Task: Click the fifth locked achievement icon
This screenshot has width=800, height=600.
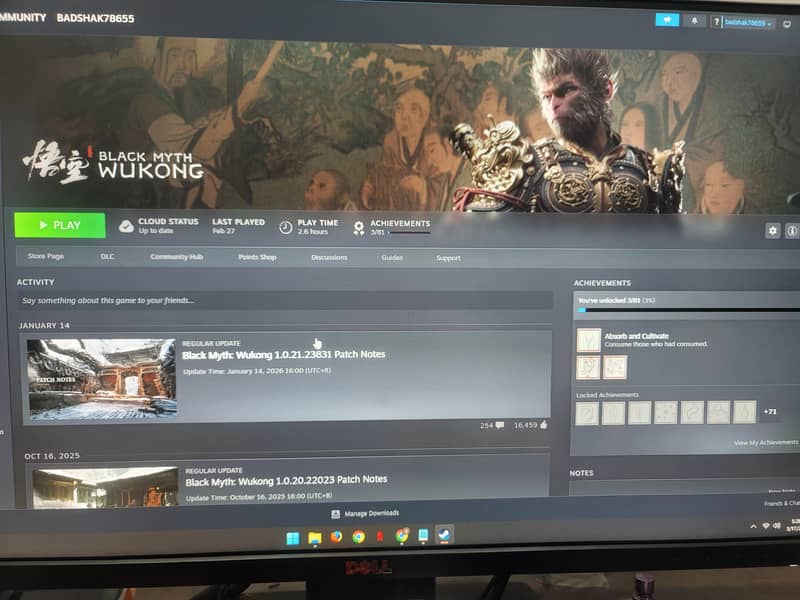Action: click(x=692, y=412)
